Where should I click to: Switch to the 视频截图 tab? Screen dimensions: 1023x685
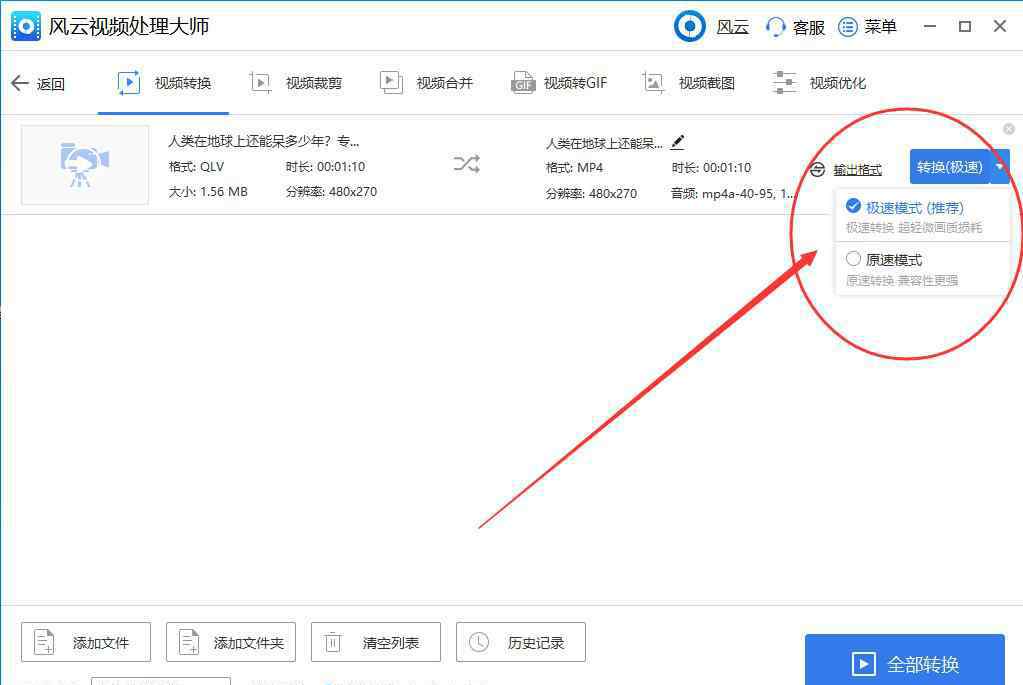click(x=688, y=84)
